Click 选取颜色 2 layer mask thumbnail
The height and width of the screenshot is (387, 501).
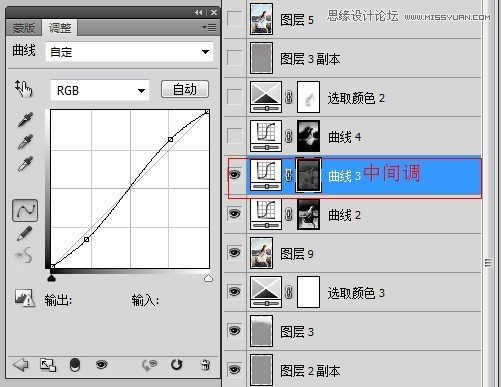pyautogui.click(x=308, y=97)
